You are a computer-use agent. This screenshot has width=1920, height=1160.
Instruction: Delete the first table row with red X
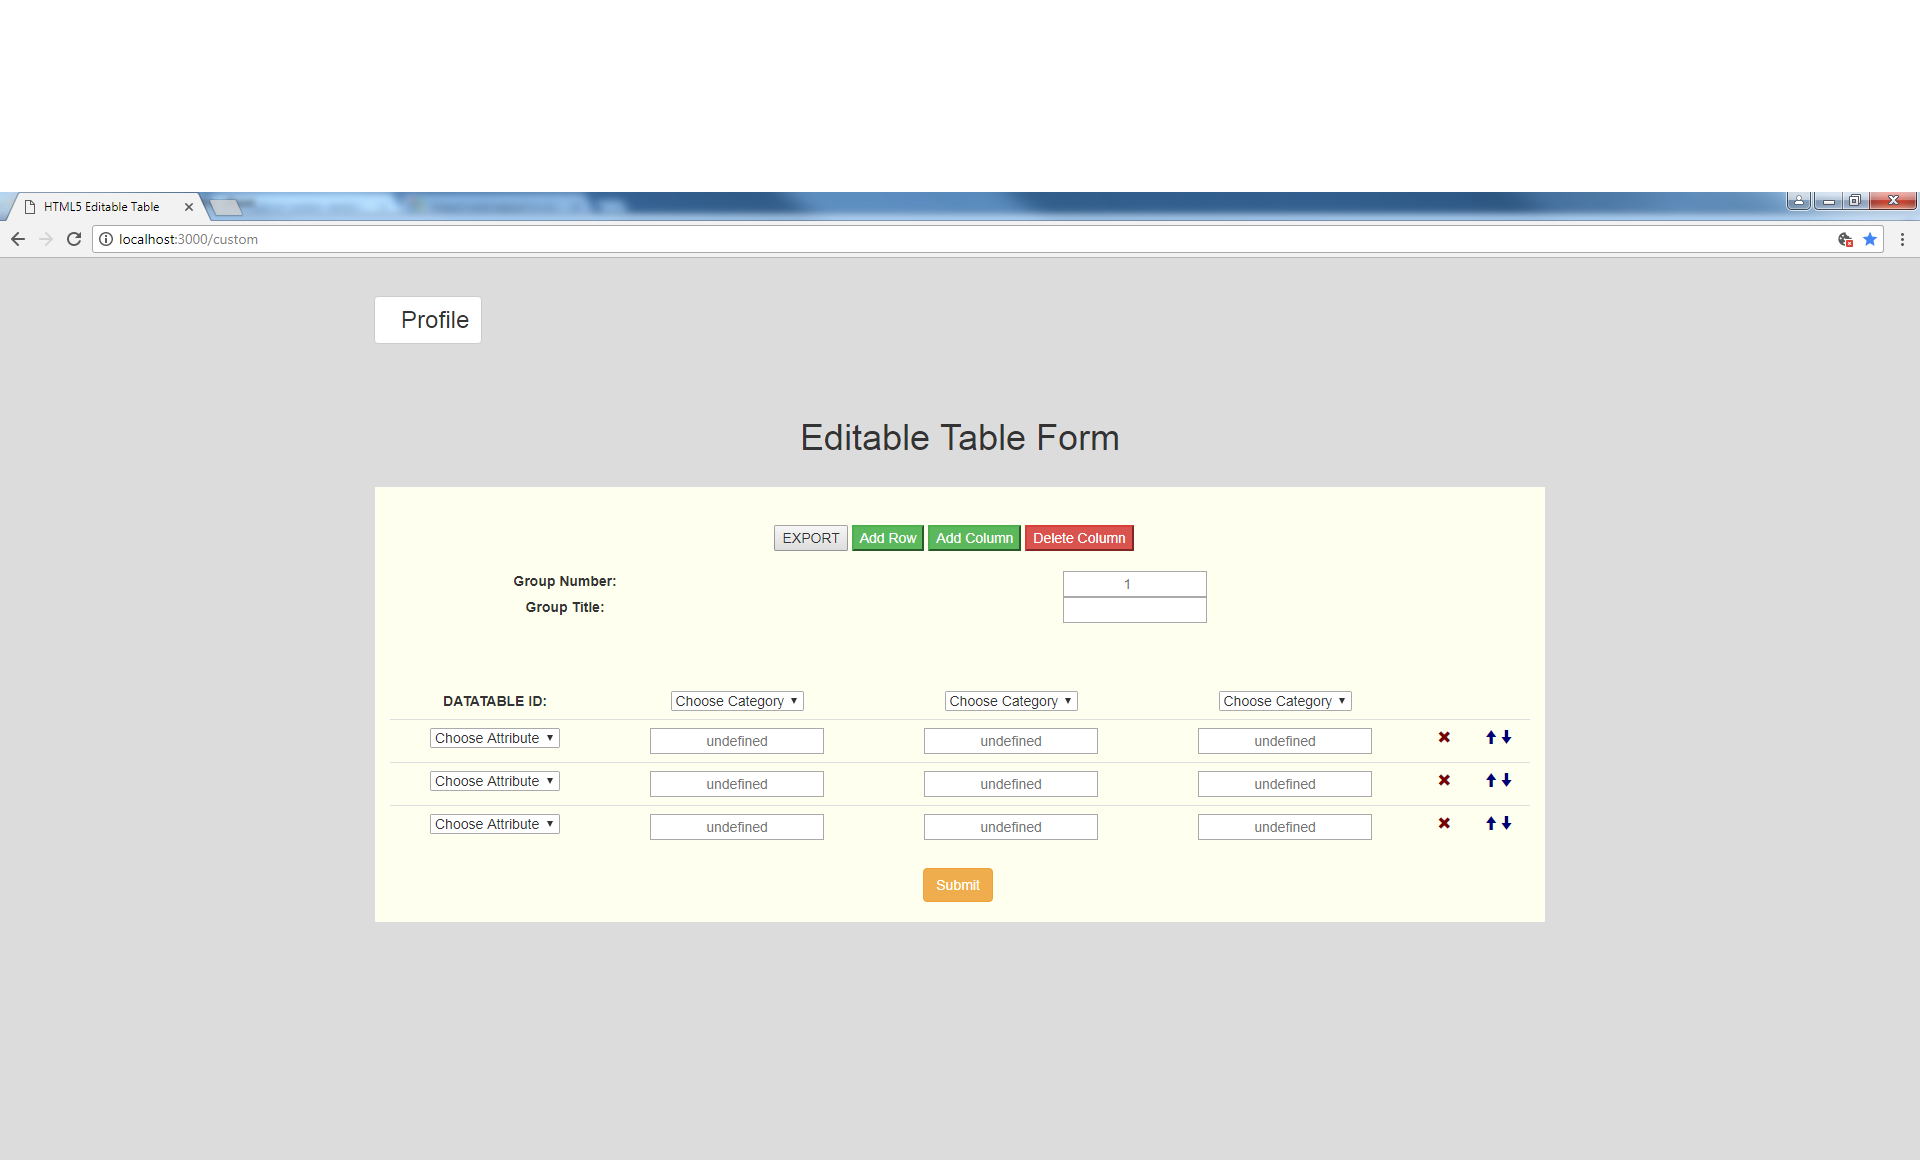1444,737
